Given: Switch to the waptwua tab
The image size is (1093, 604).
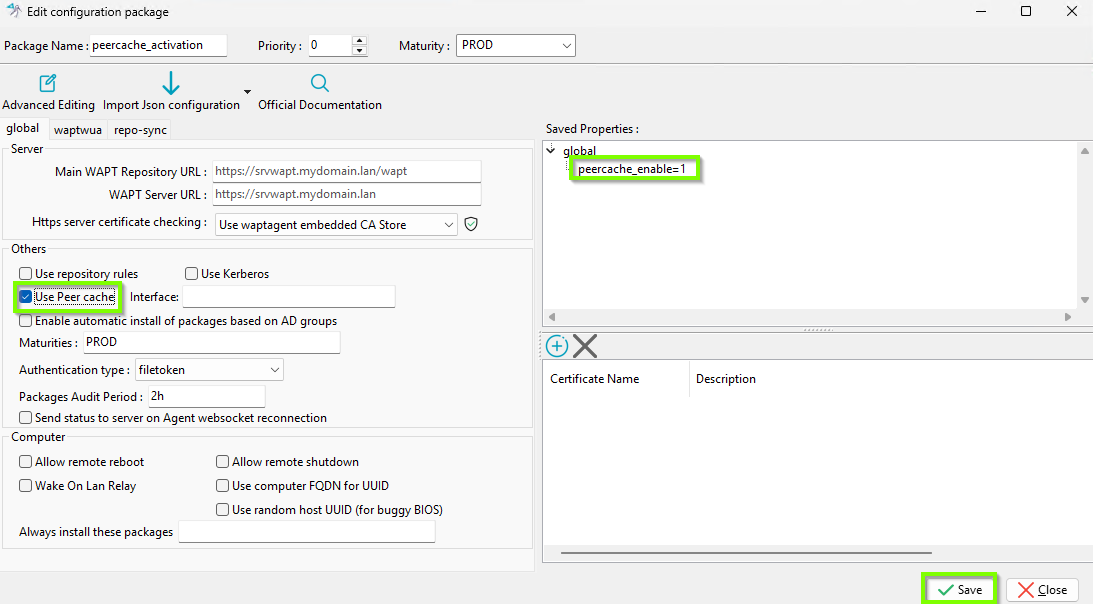Looking at the screenshot, I should [78, 130].
